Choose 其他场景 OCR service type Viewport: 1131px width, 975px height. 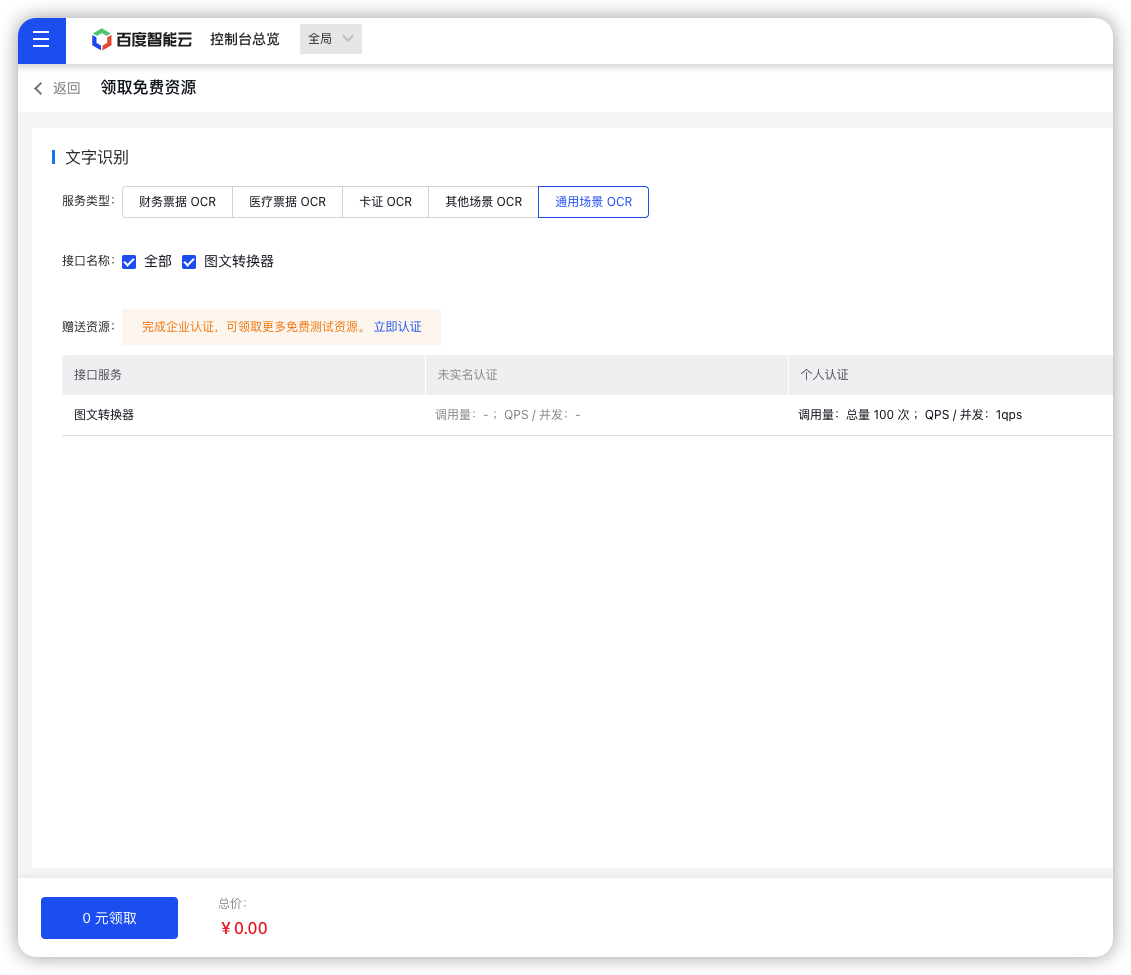click(483, 202)
